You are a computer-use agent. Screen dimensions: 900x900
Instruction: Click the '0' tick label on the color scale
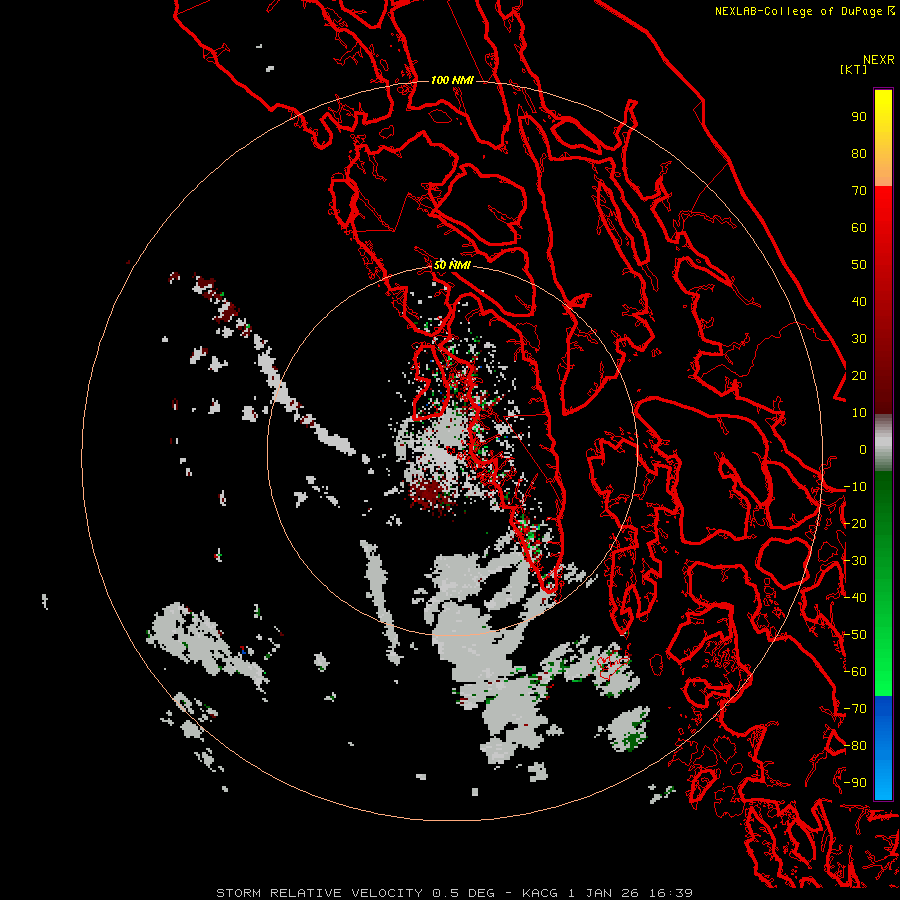863,450
